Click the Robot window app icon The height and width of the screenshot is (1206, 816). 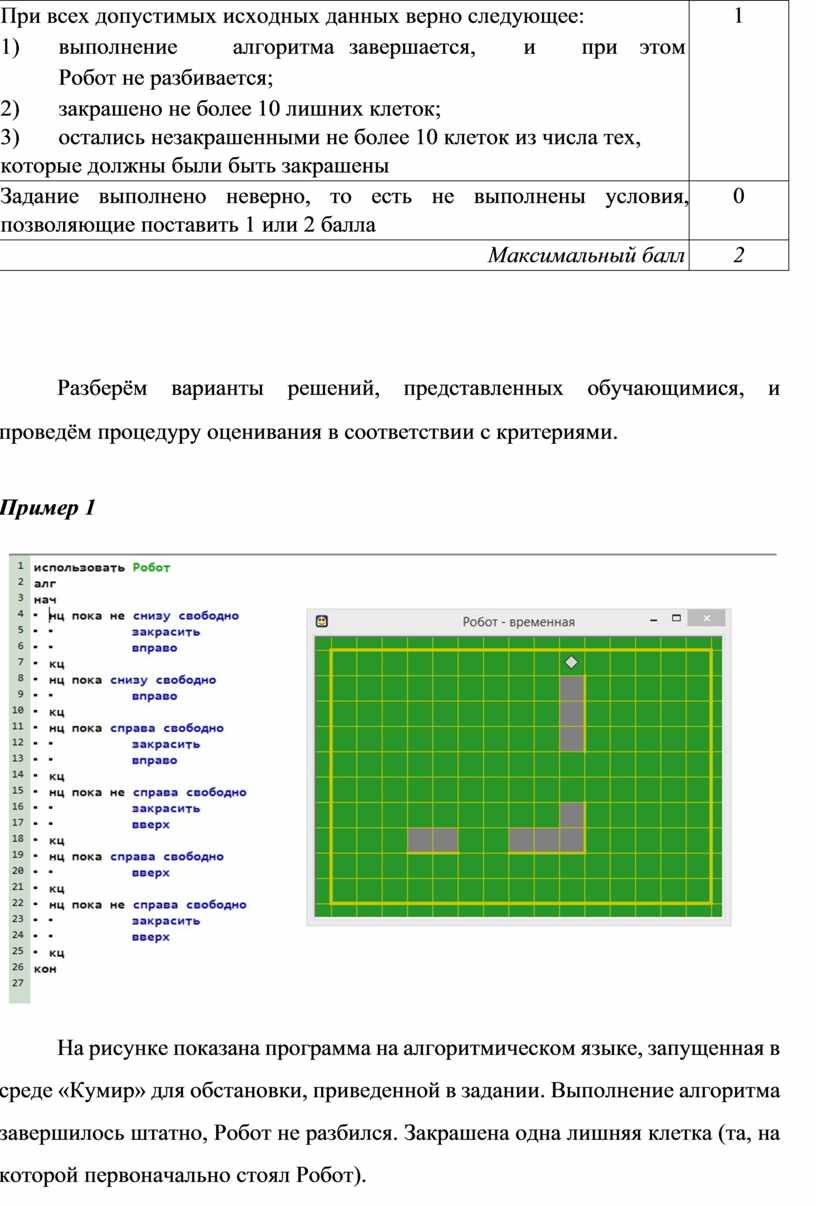[x=322, y=621]
